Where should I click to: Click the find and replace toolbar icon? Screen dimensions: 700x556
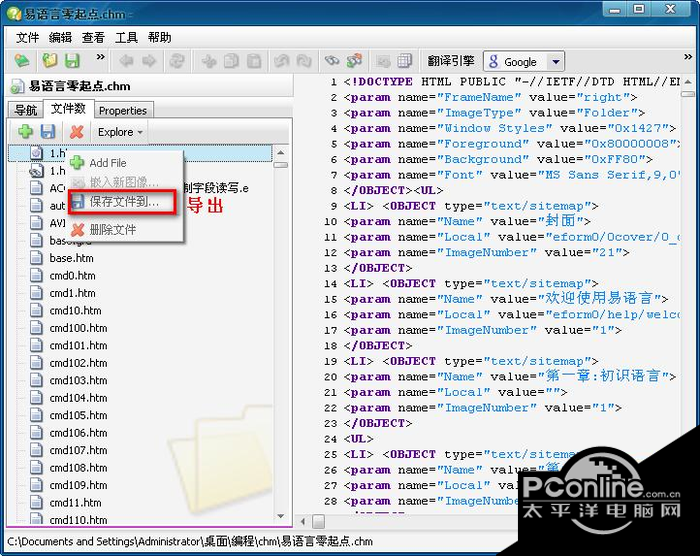[x=354, y=61]
